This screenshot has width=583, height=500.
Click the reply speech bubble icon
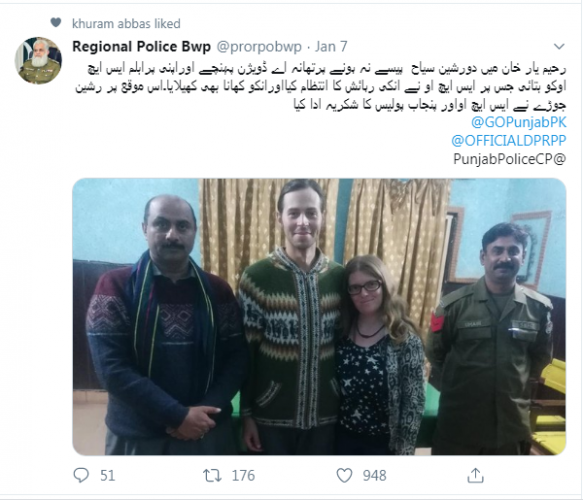pos(81,475)
